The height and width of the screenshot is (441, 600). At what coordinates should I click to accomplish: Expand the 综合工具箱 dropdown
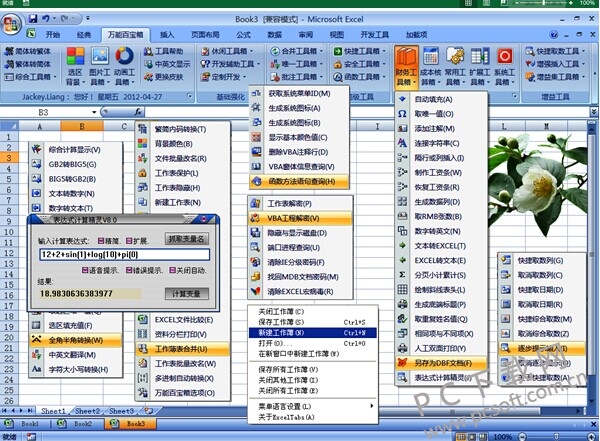pyautogui.click(x=55, y=77)
